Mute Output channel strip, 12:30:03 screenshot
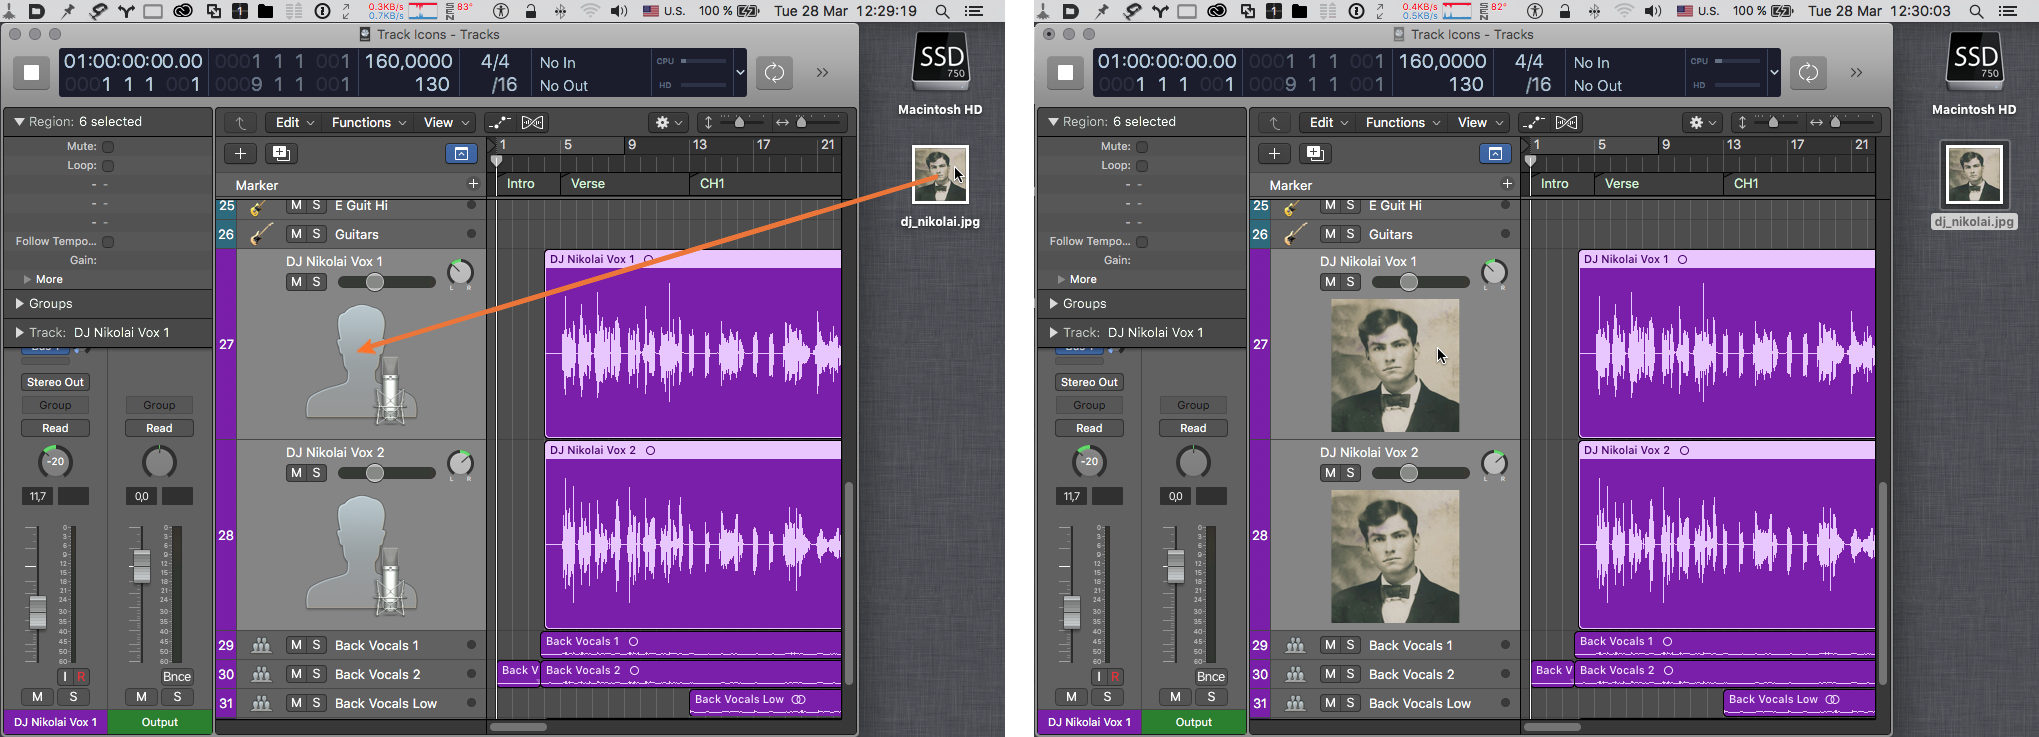2039x737 pixels. click(1175, 697)
